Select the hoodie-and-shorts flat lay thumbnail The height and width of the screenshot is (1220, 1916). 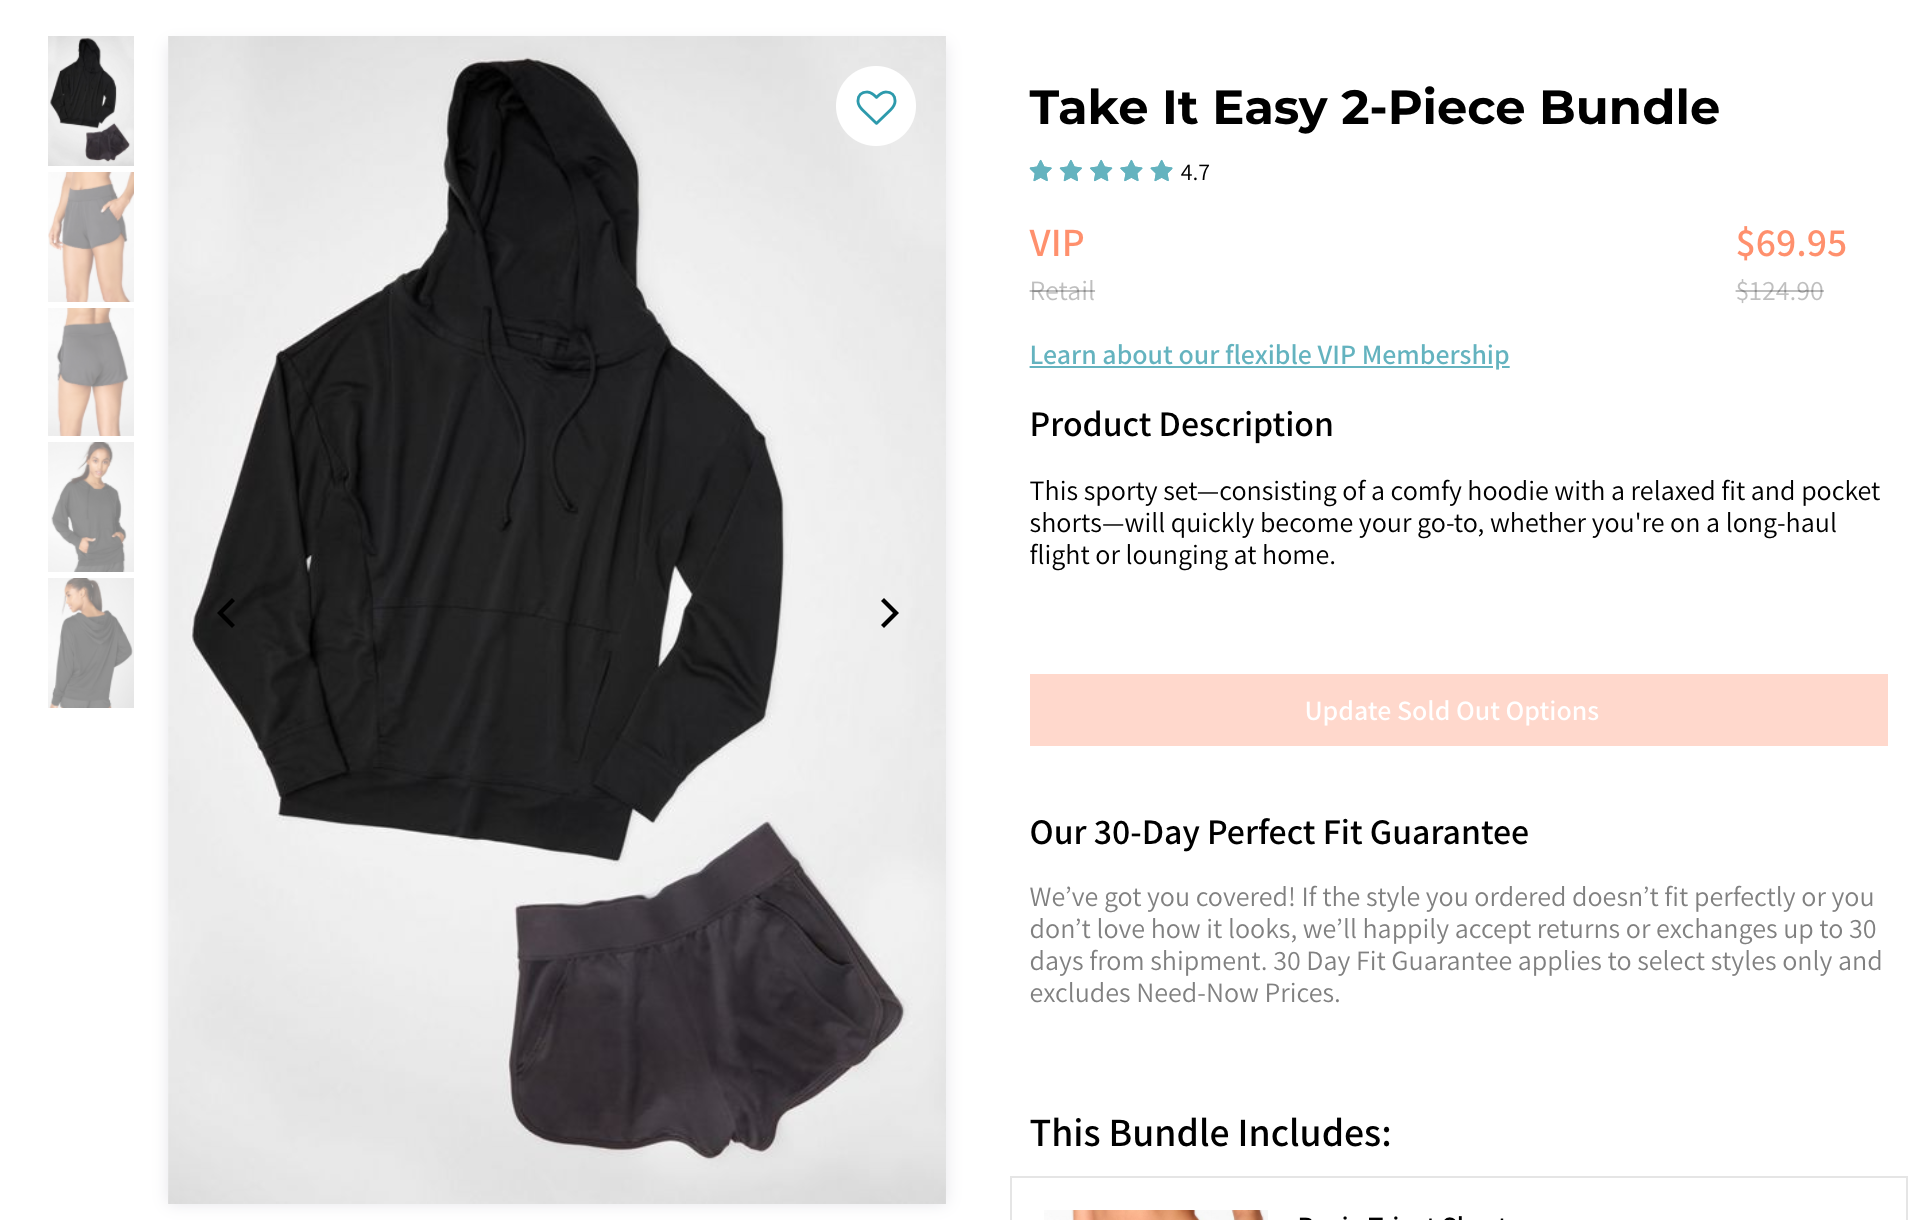pyautogui.click(x=90, y=100)
